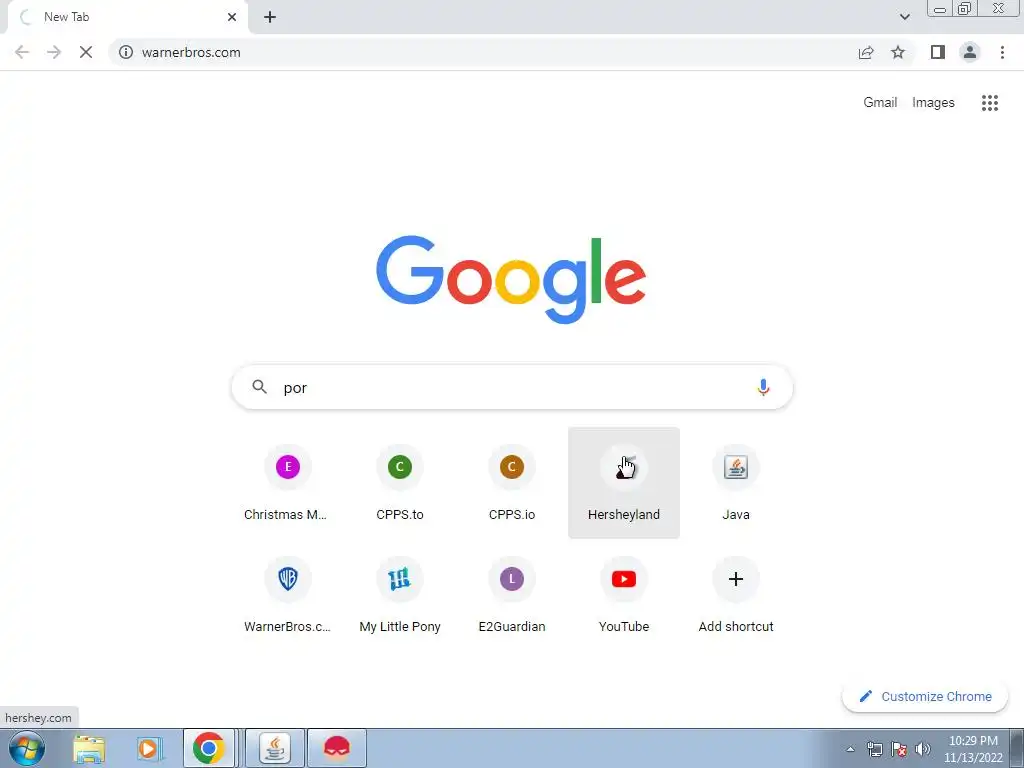Image resolution: width=1024 pixels, height=768 pixels.
Task: Click the Google search input field
Action: pyautogui.click(x=512, y=387)
